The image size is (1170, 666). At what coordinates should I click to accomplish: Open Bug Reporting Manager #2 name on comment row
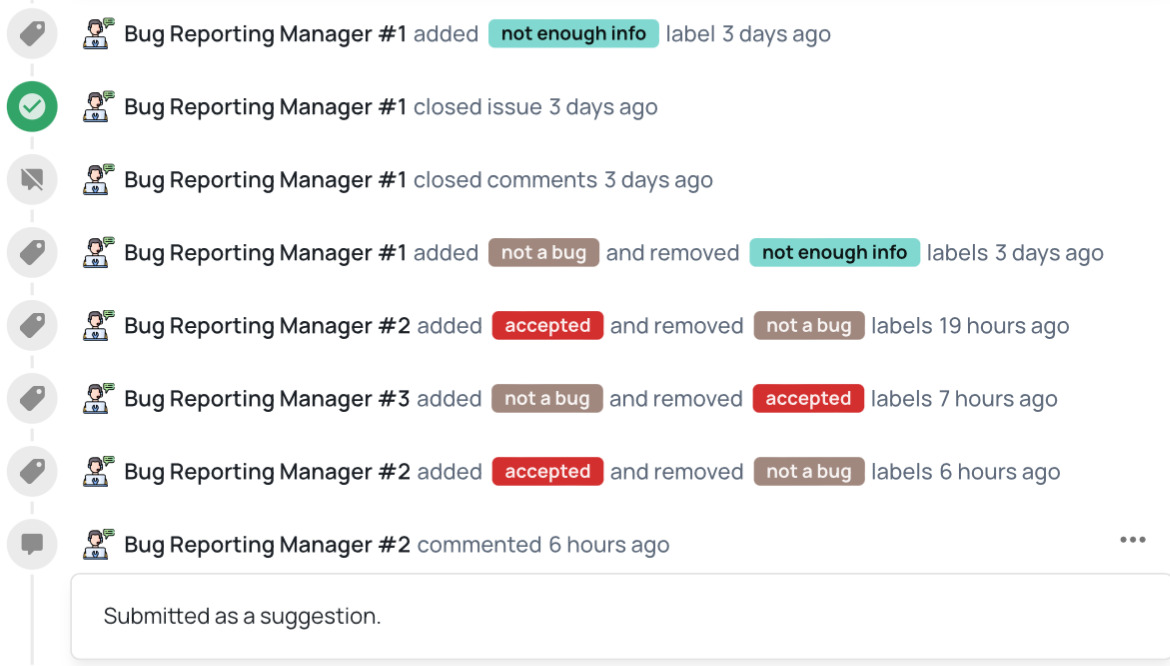click(267, 545)
